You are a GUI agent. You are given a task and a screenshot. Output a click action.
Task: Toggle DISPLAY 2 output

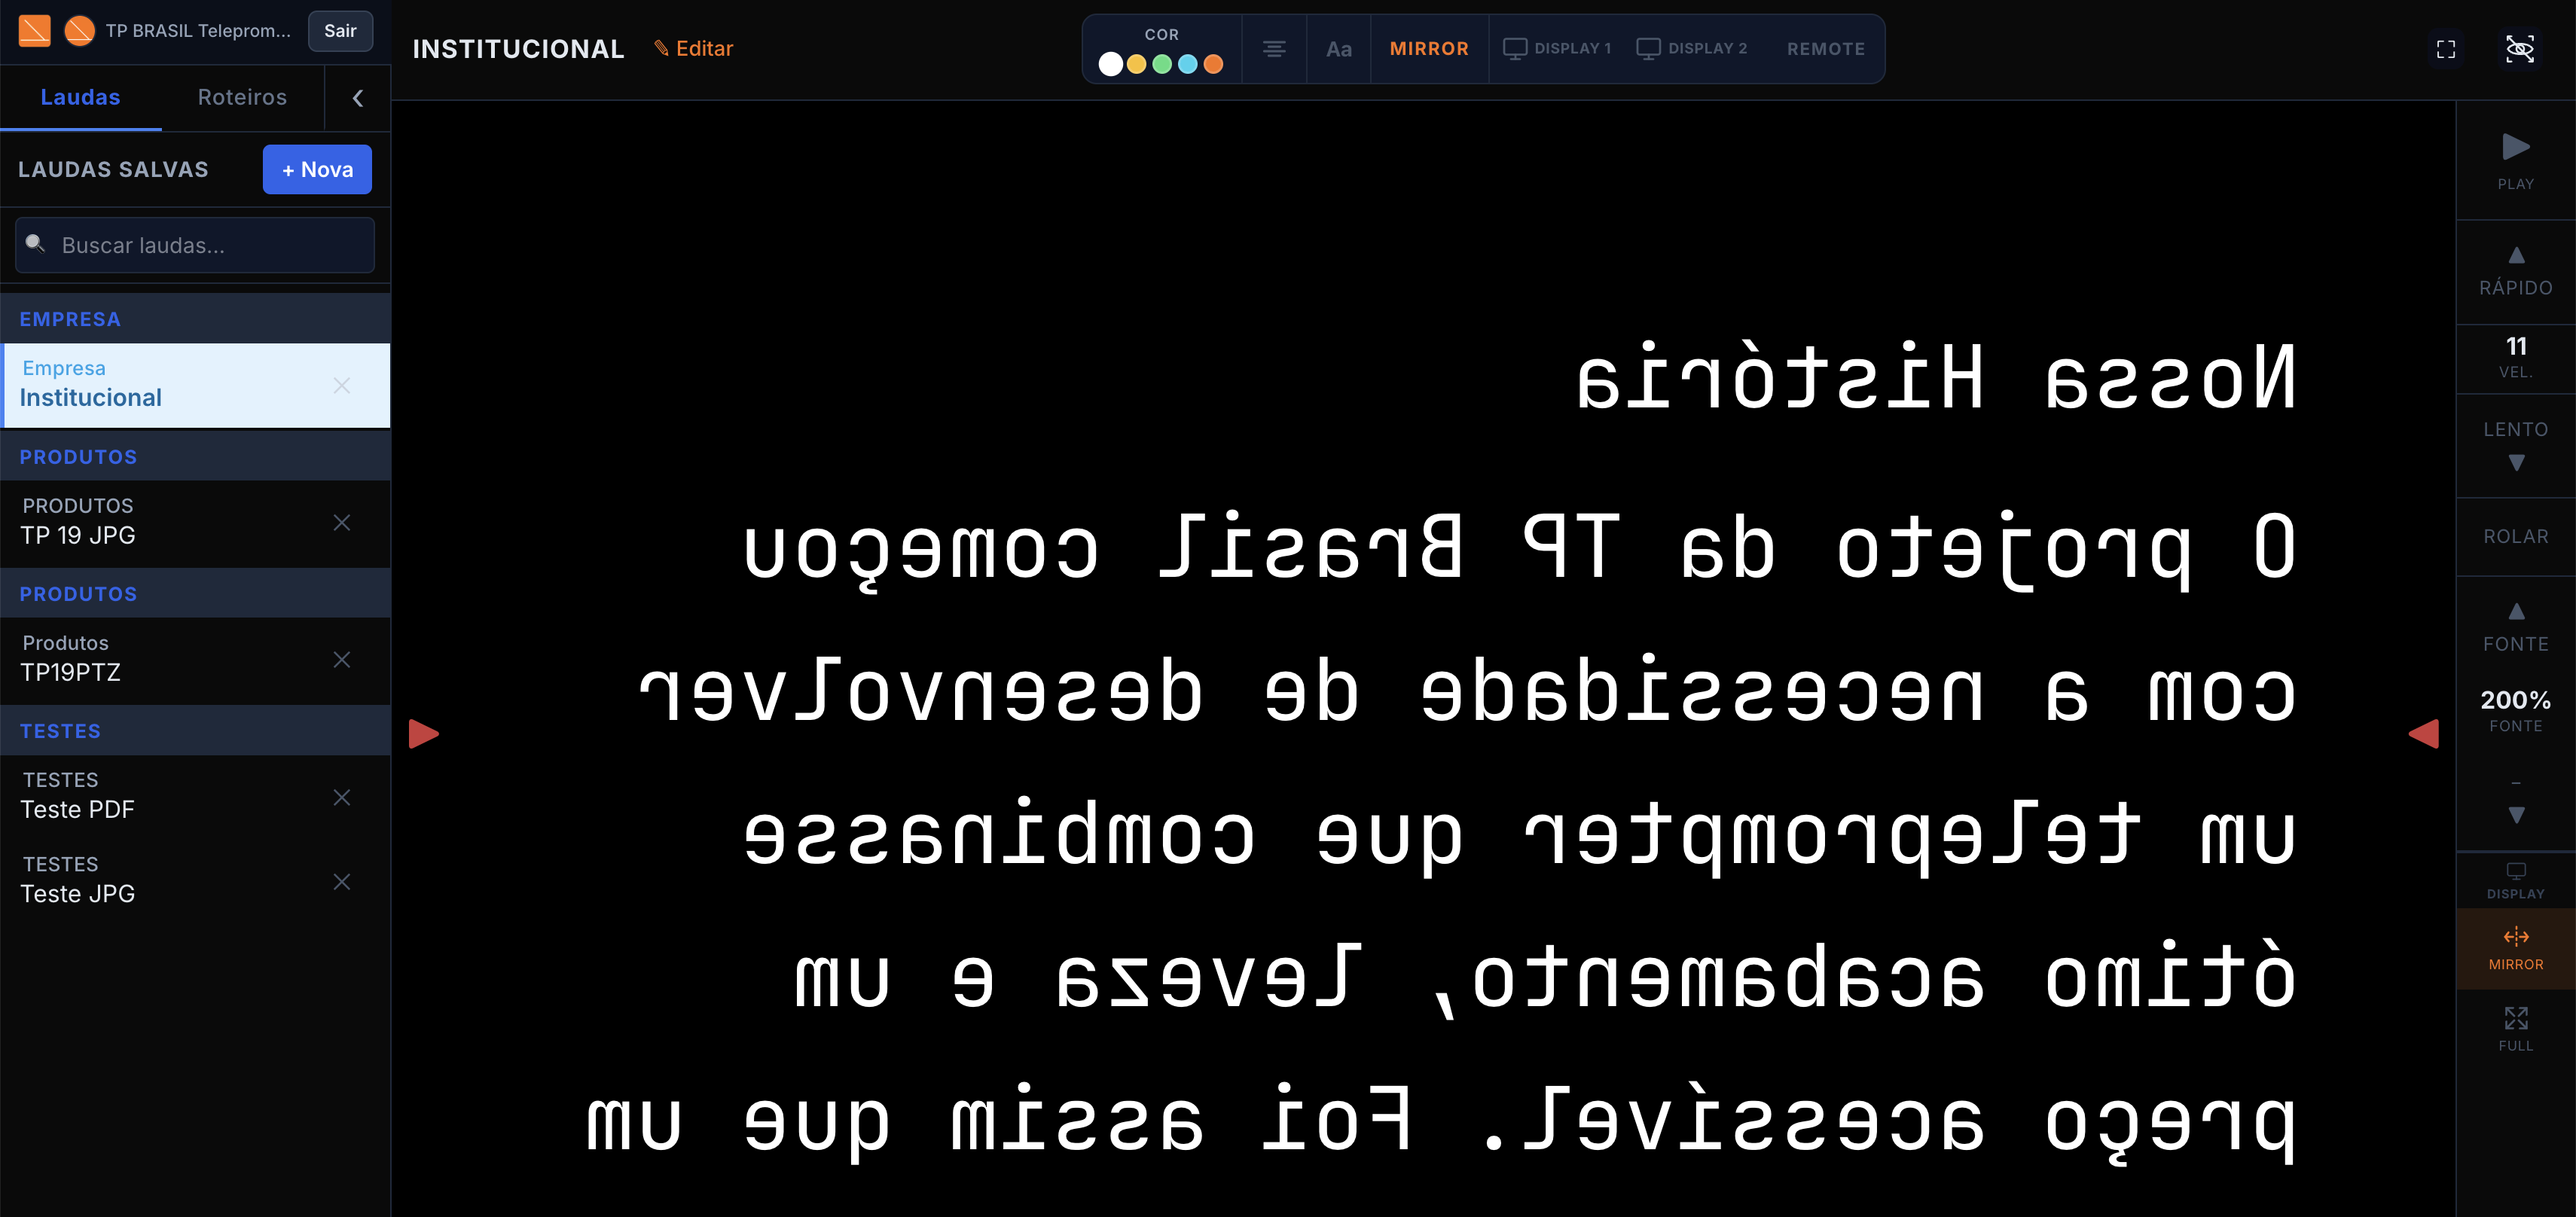pyautogui.click(x=1691, y=49)
